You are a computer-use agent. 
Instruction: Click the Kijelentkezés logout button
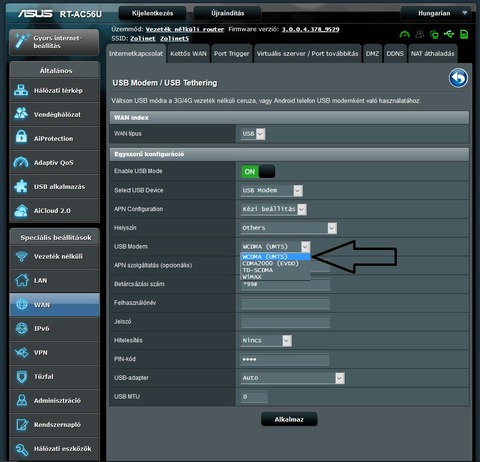152,13
